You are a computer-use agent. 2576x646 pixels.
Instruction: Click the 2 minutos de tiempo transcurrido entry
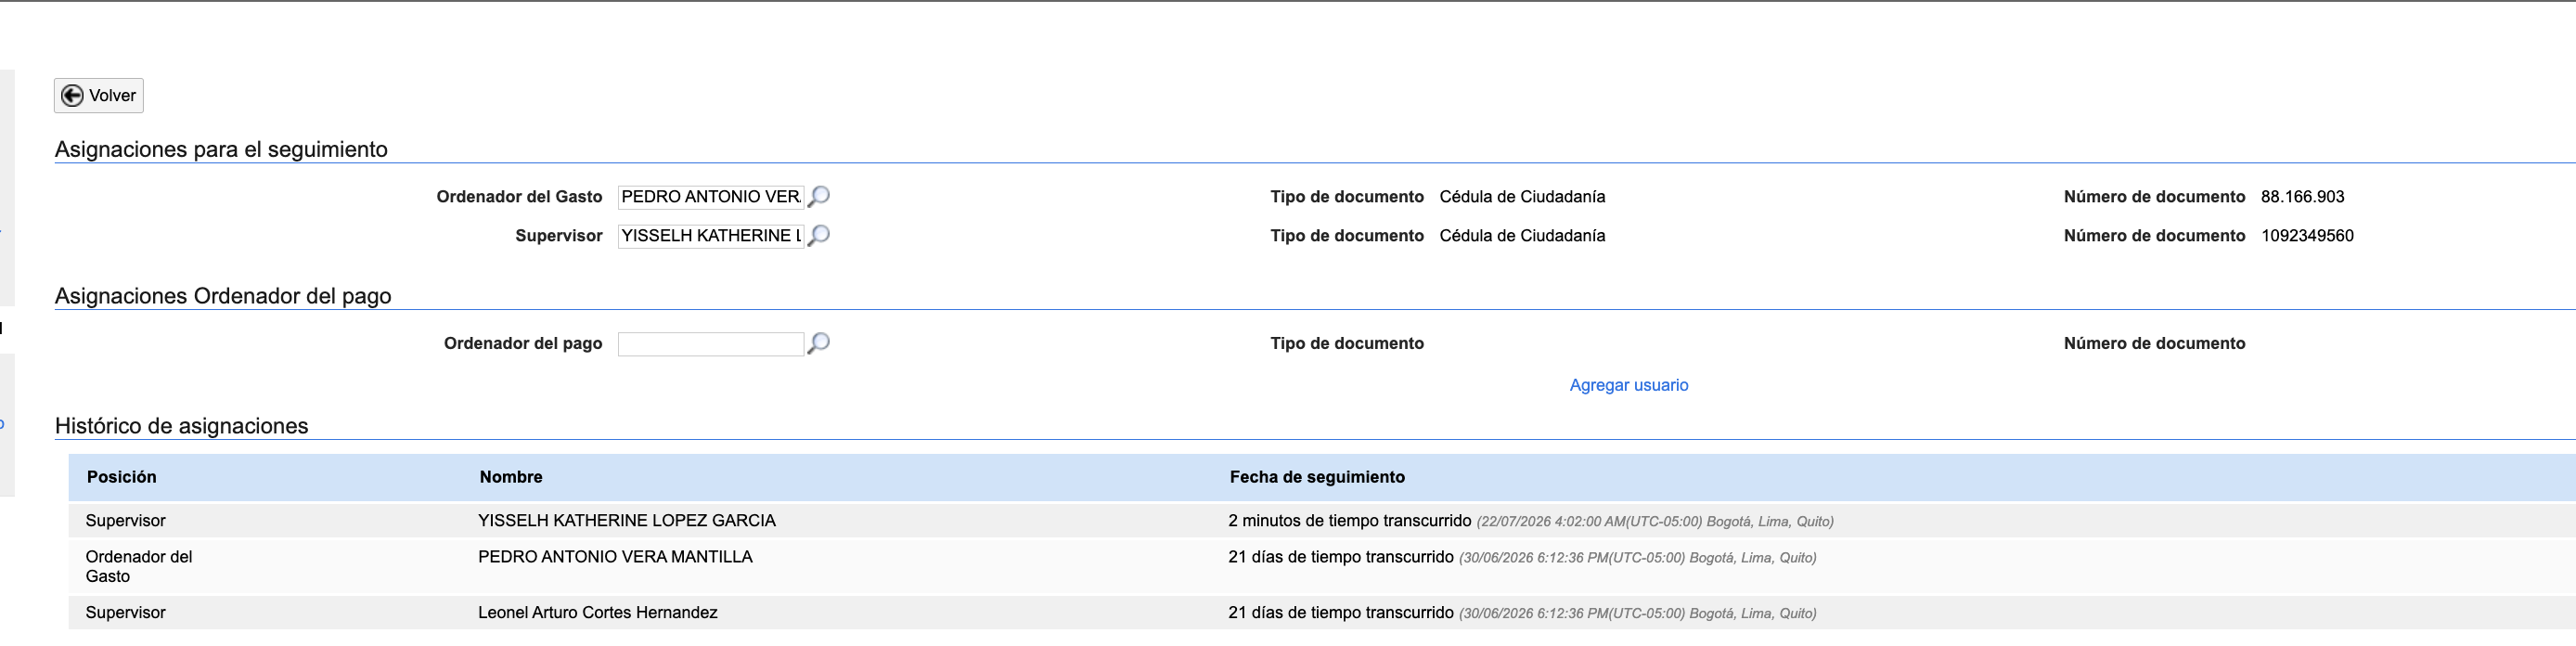[1349, 521]
